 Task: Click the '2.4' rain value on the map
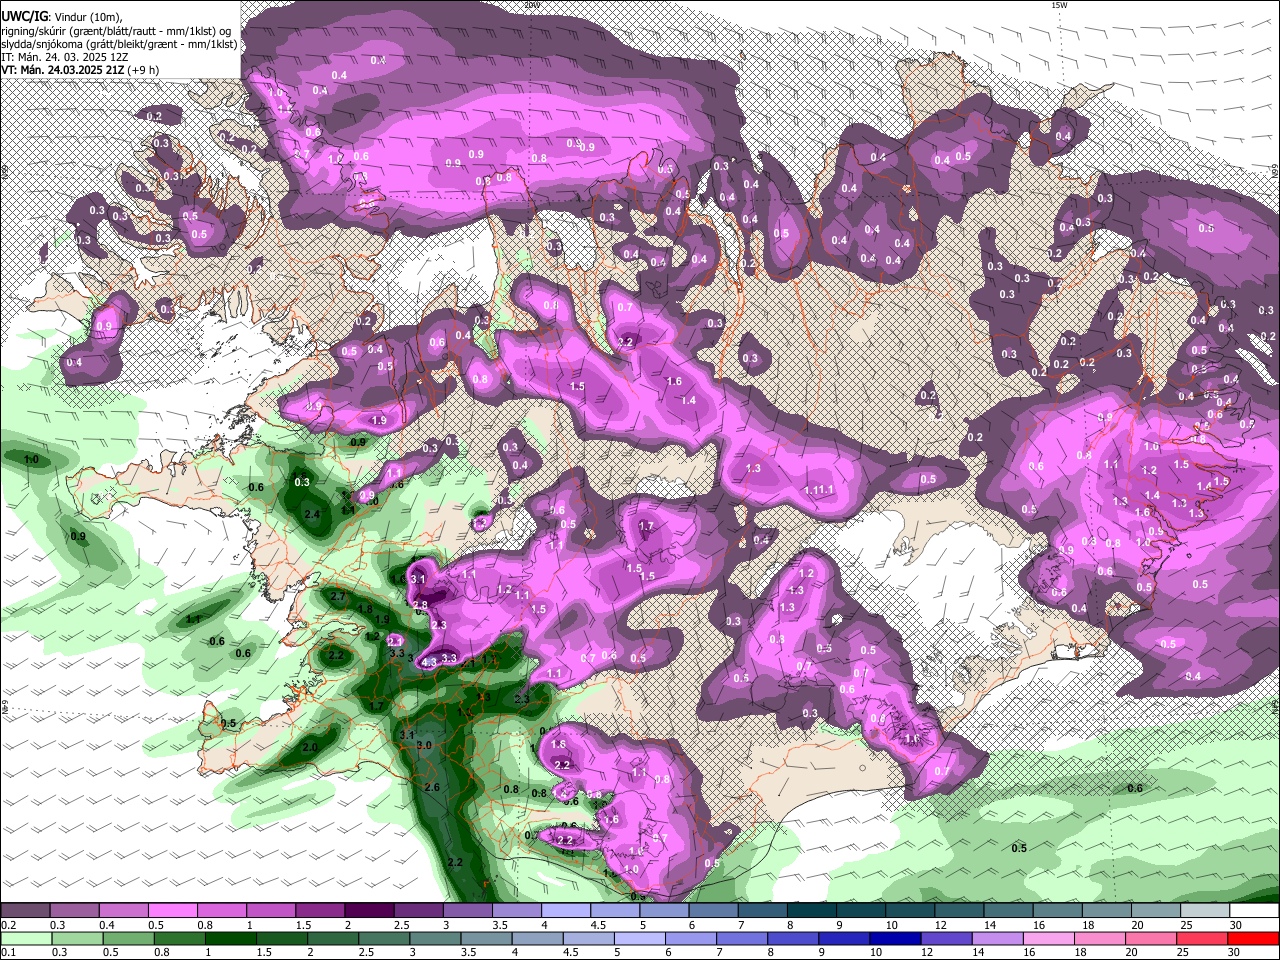pos(312,514)
